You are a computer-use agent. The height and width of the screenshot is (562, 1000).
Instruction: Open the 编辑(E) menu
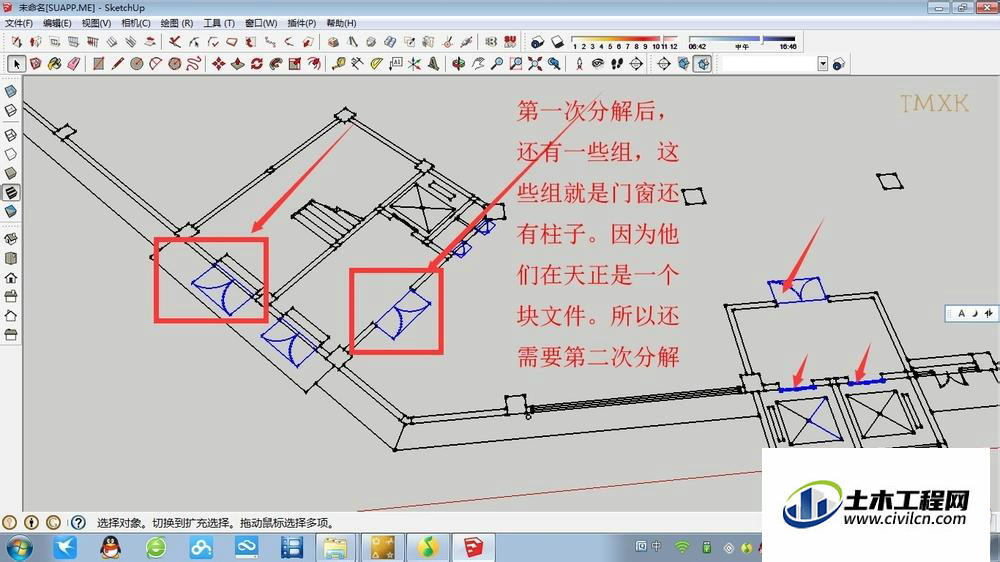tap(57, 23)
